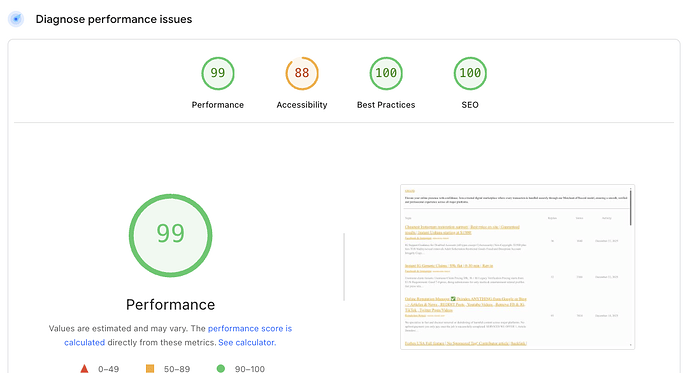Open the SEO score gauge 100
690x373 pixels.
(x=470, y=73)
